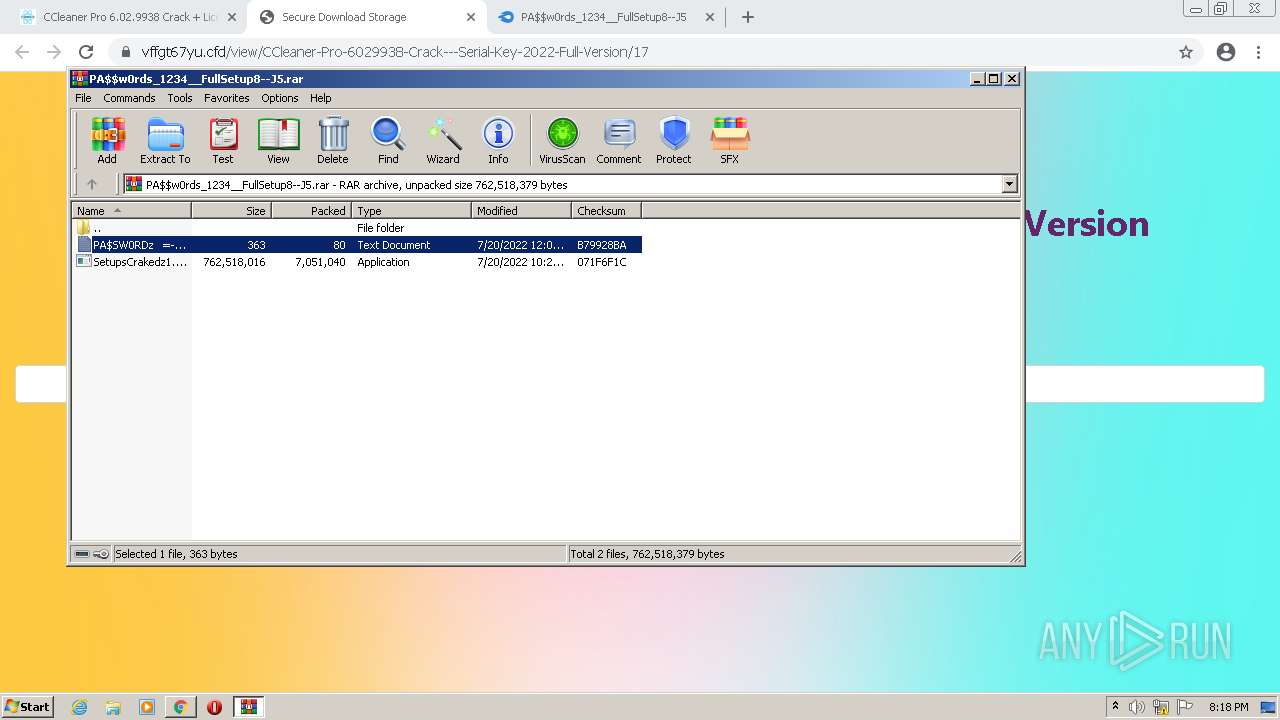Click the Delete trash can icon
The height and width of the screenshot is (720, 1280).
click(x=333, y=140)
